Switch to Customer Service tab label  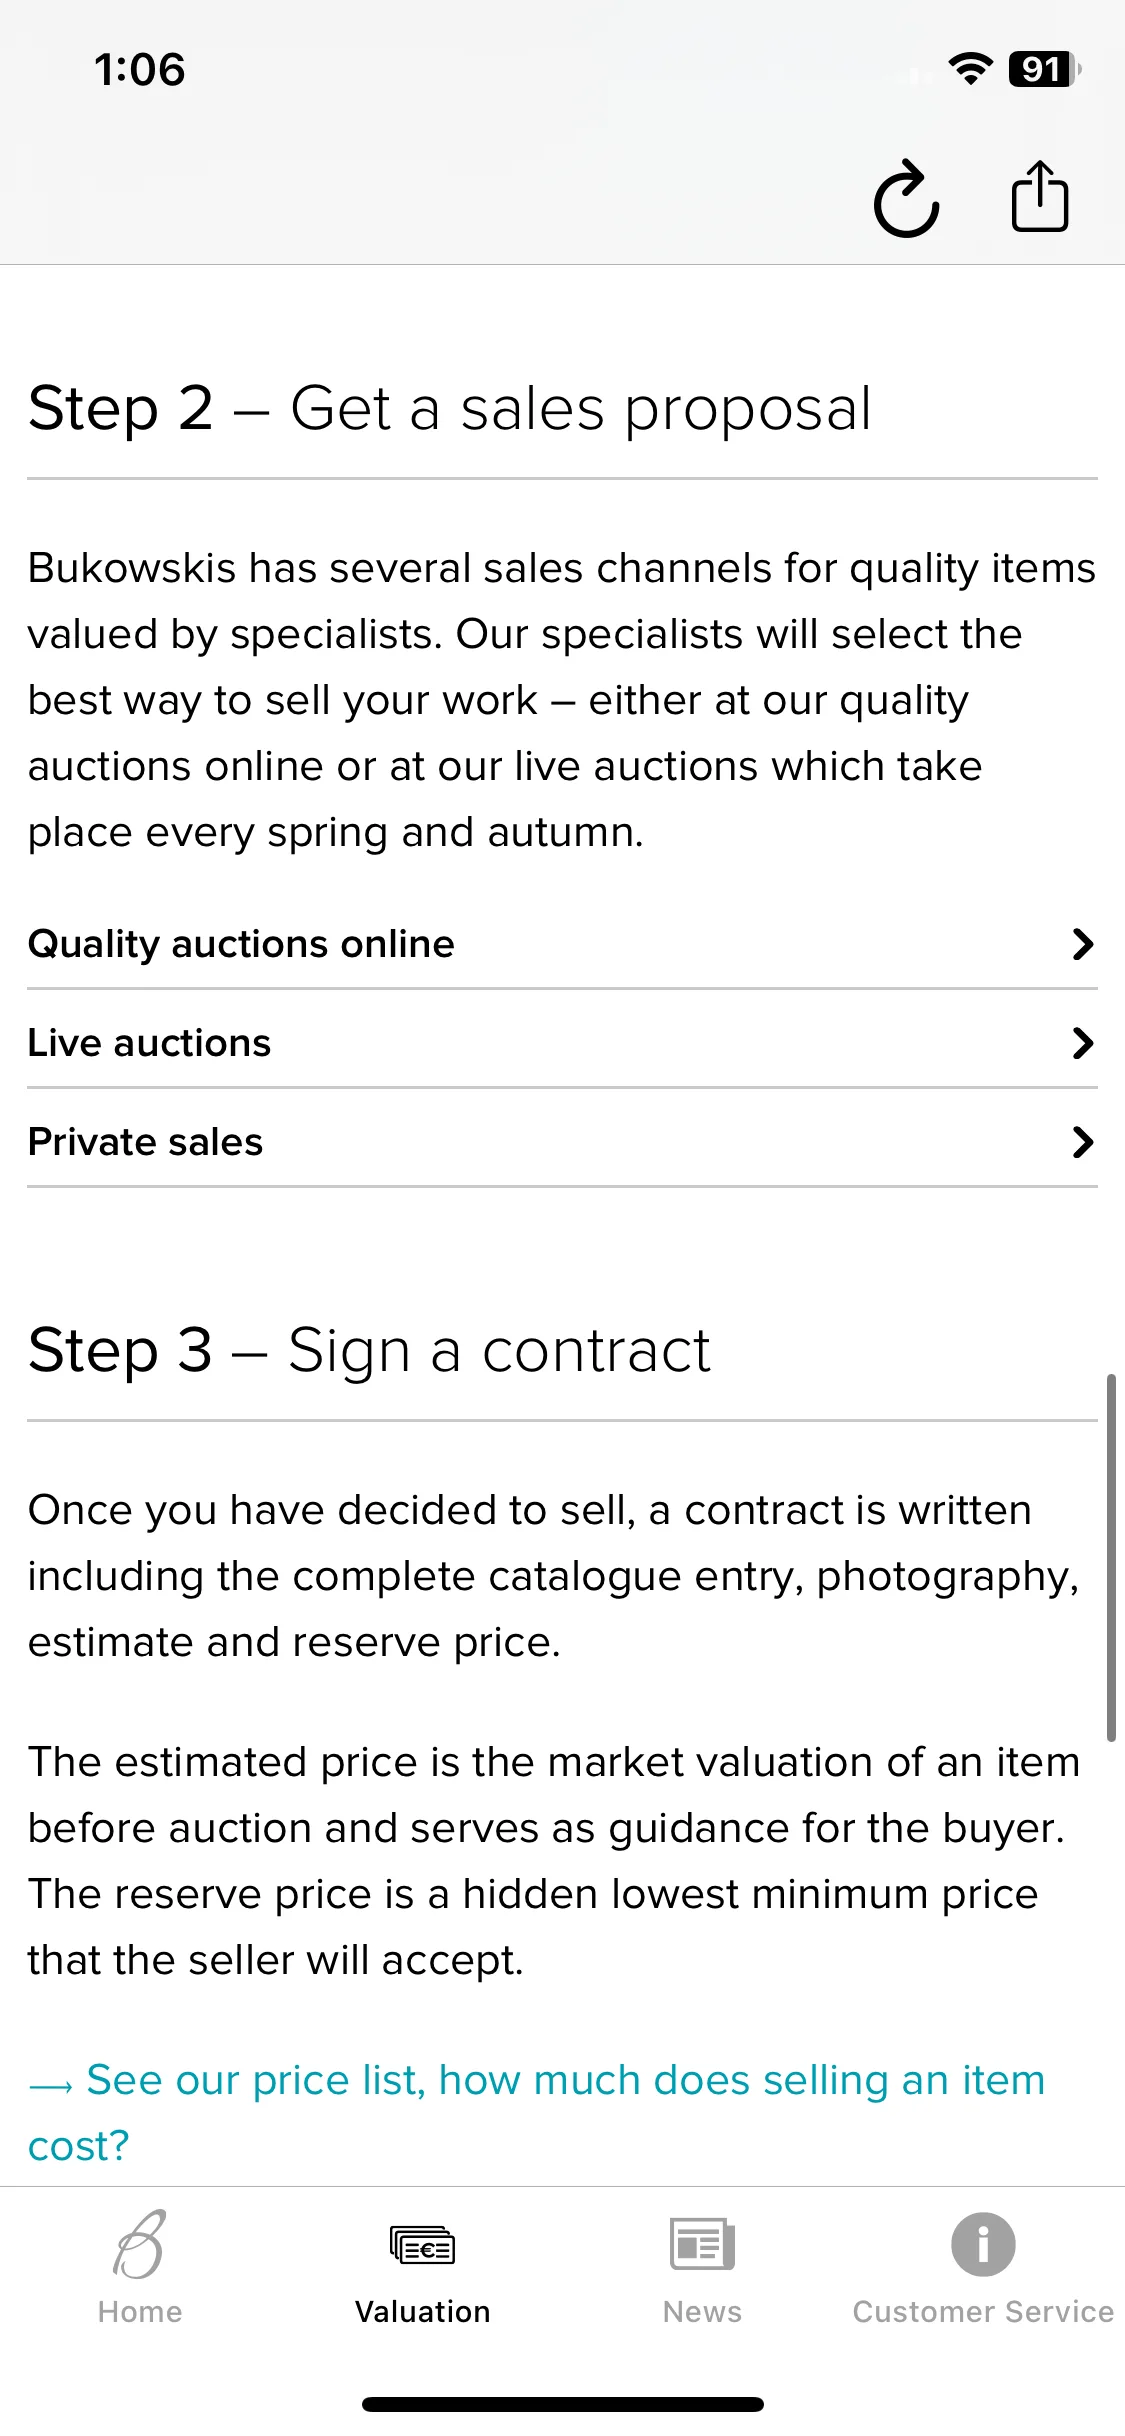pyautogui.click(x=983, y=2312)
